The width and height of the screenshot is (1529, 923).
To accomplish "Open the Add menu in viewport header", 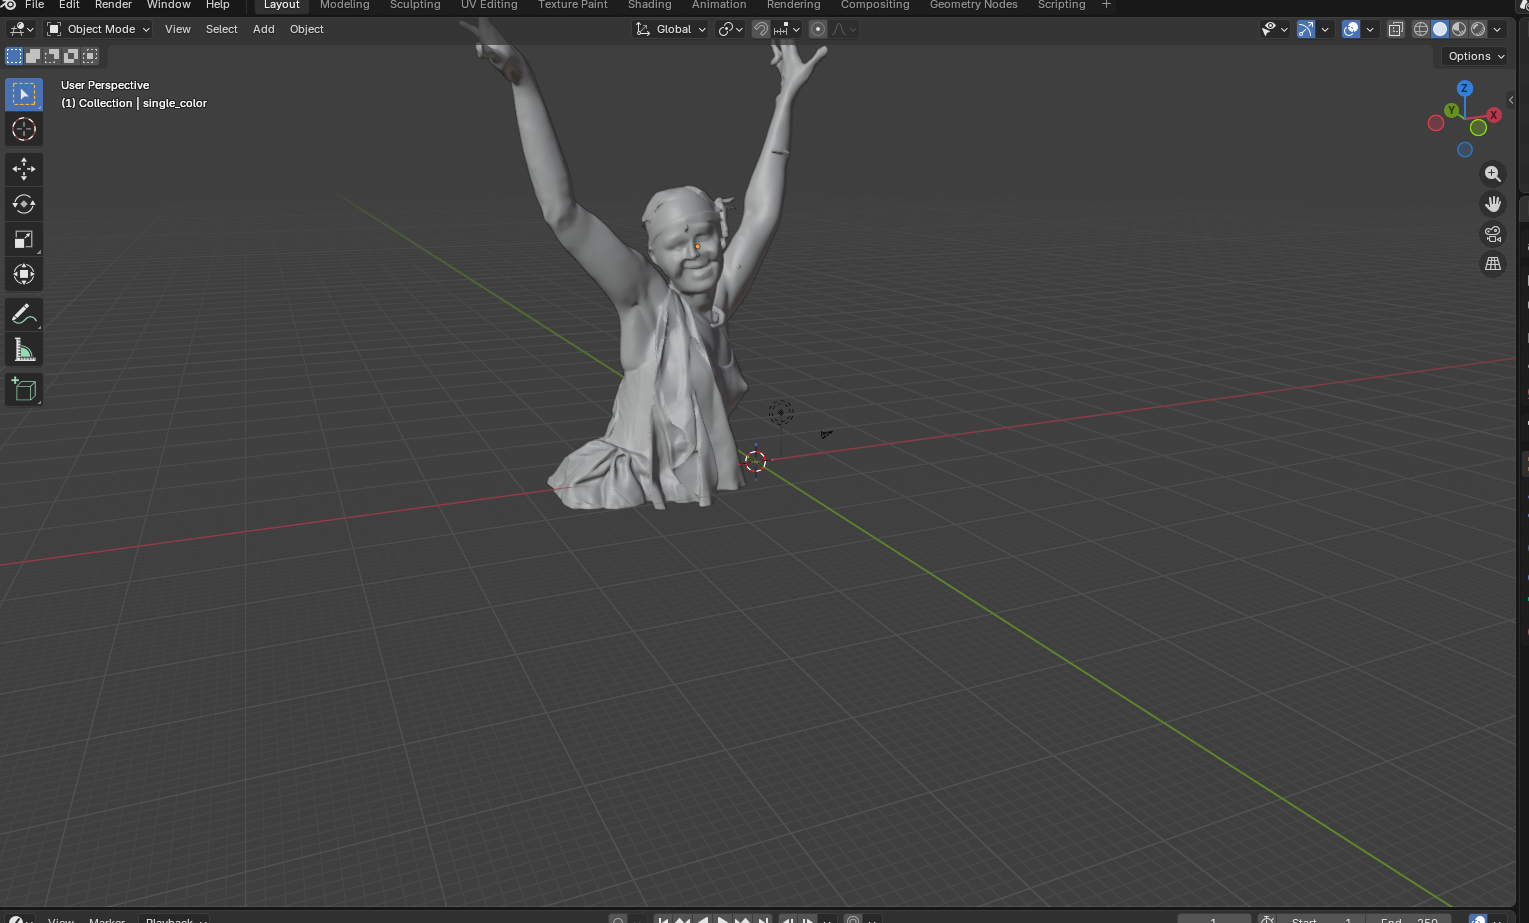I will (x=263, y=29).
